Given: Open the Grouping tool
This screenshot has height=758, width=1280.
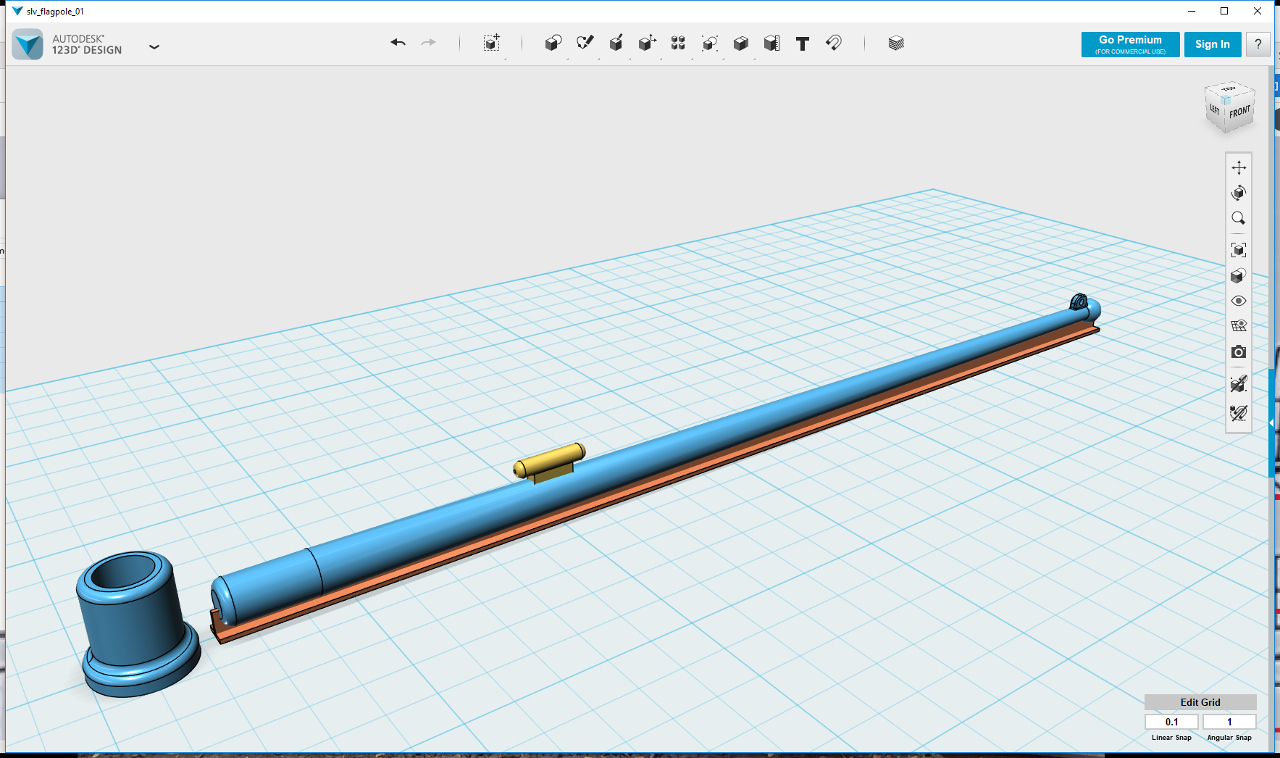Looking at the screenshot, I should pyautogui.click(x=710, y=43).
